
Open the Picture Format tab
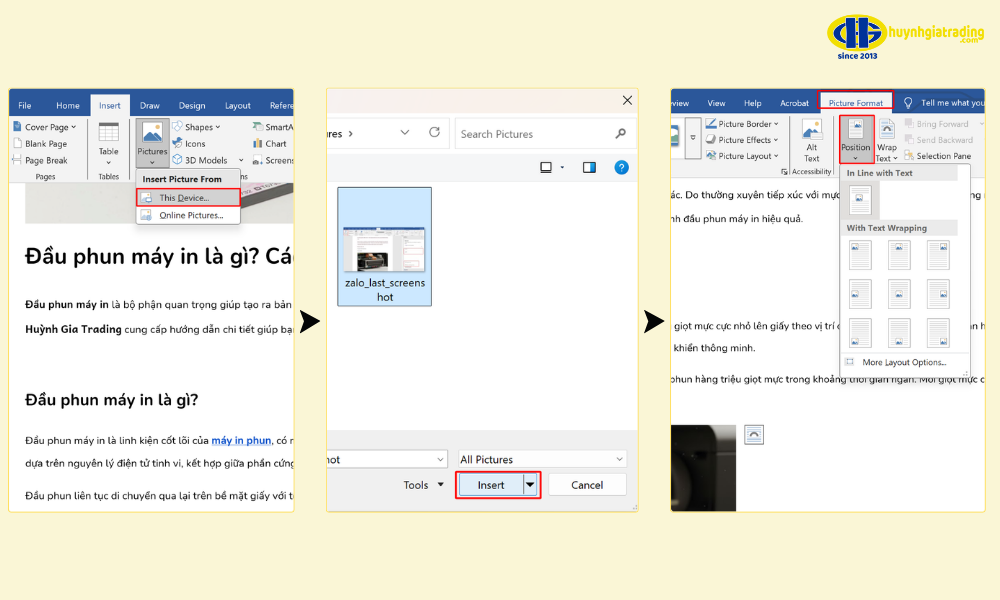pyautogui.click(x=855, y=103)
